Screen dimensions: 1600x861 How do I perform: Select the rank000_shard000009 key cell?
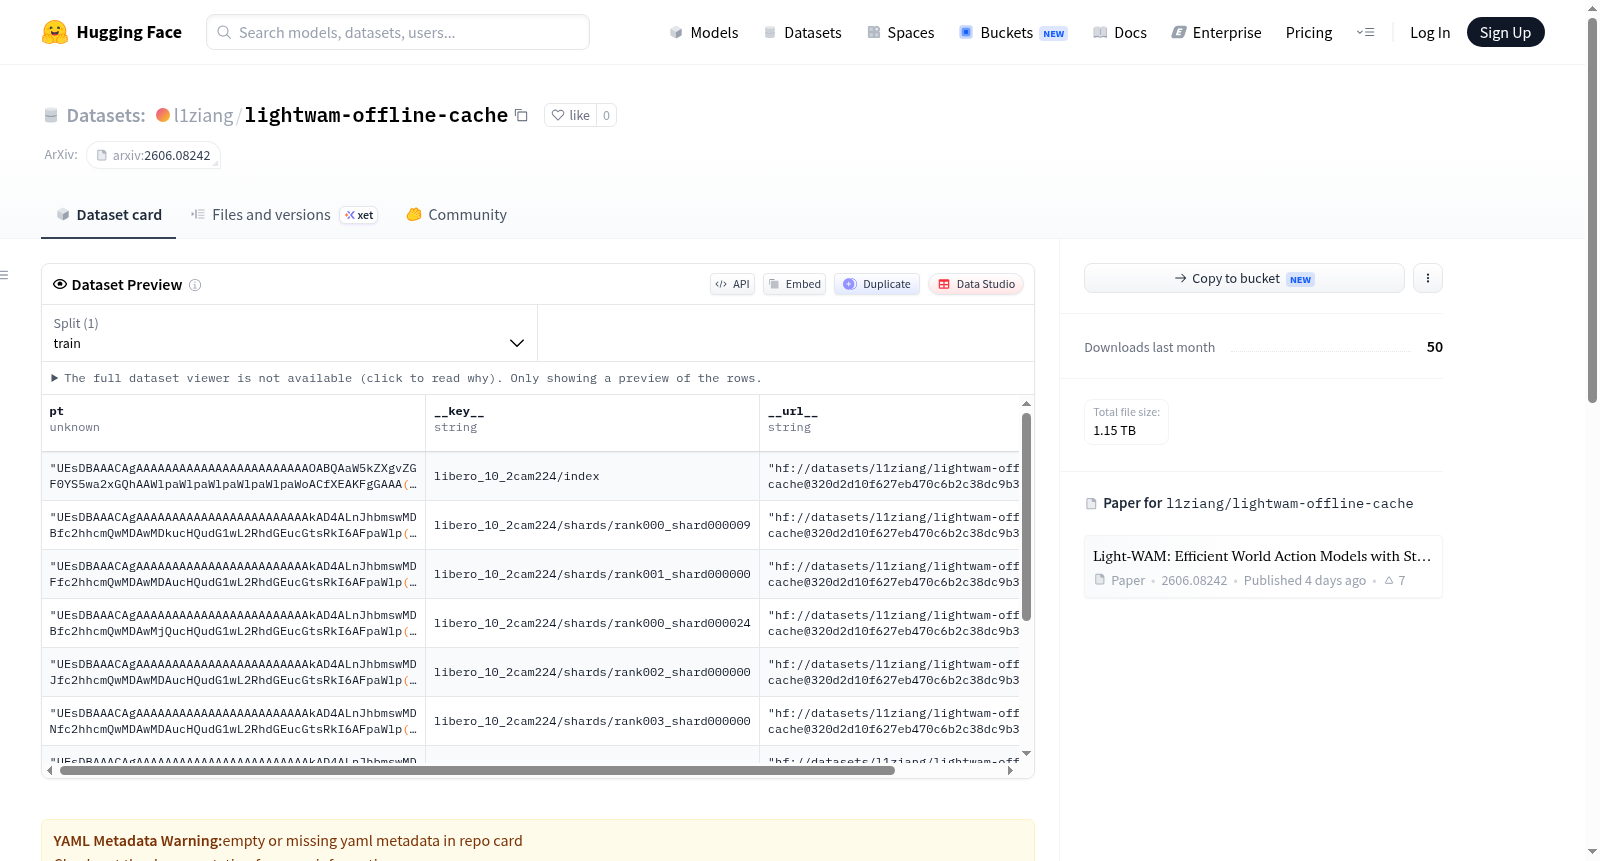pyautogui.click(x=592, y=525)
